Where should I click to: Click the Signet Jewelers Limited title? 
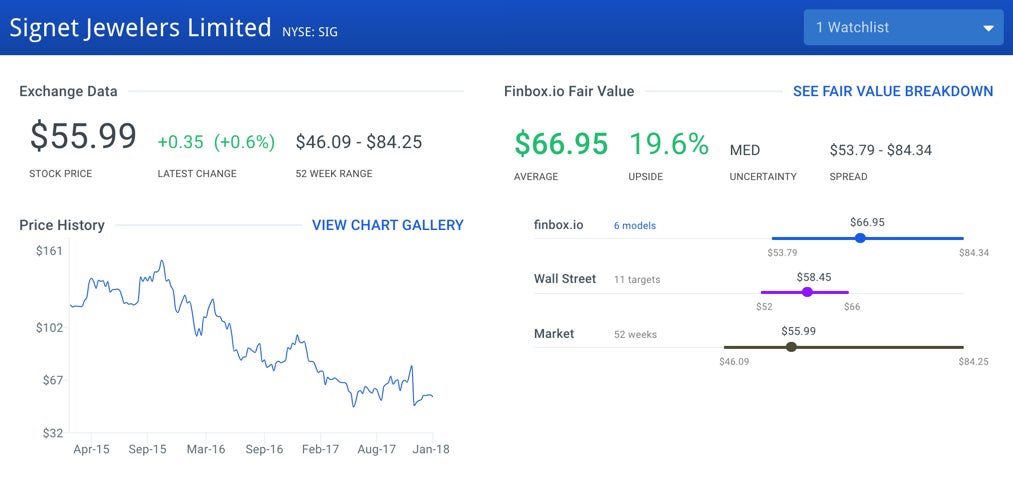[x=140, y=28]
